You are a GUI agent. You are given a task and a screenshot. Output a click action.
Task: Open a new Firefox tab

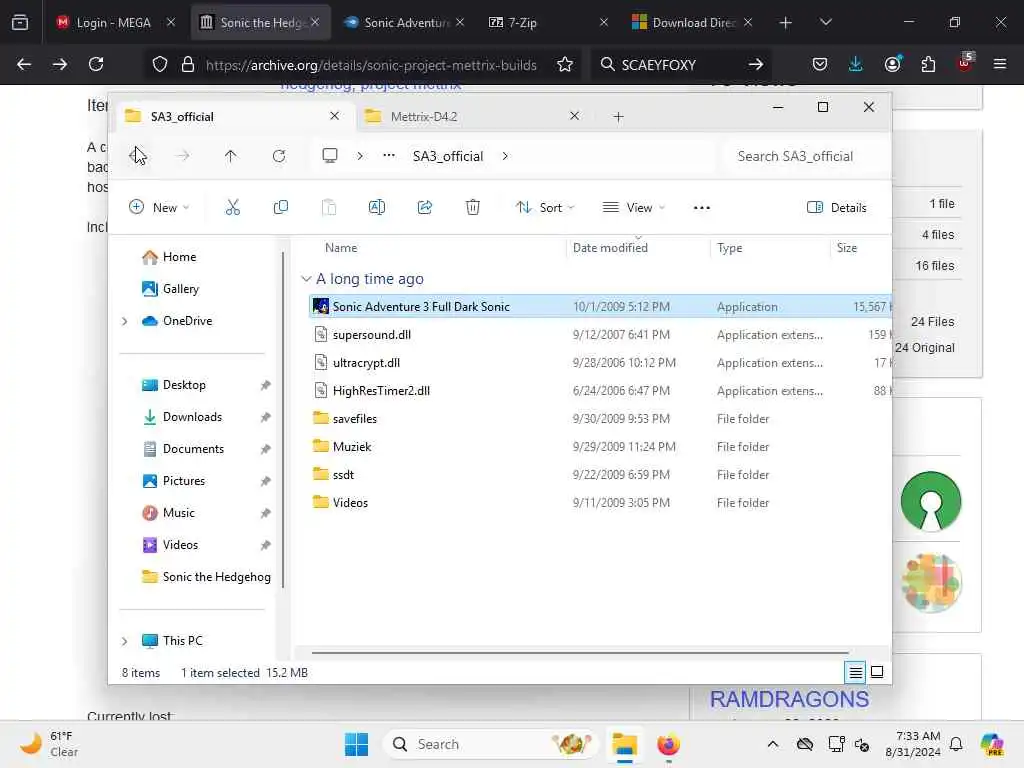pos(785,22)
